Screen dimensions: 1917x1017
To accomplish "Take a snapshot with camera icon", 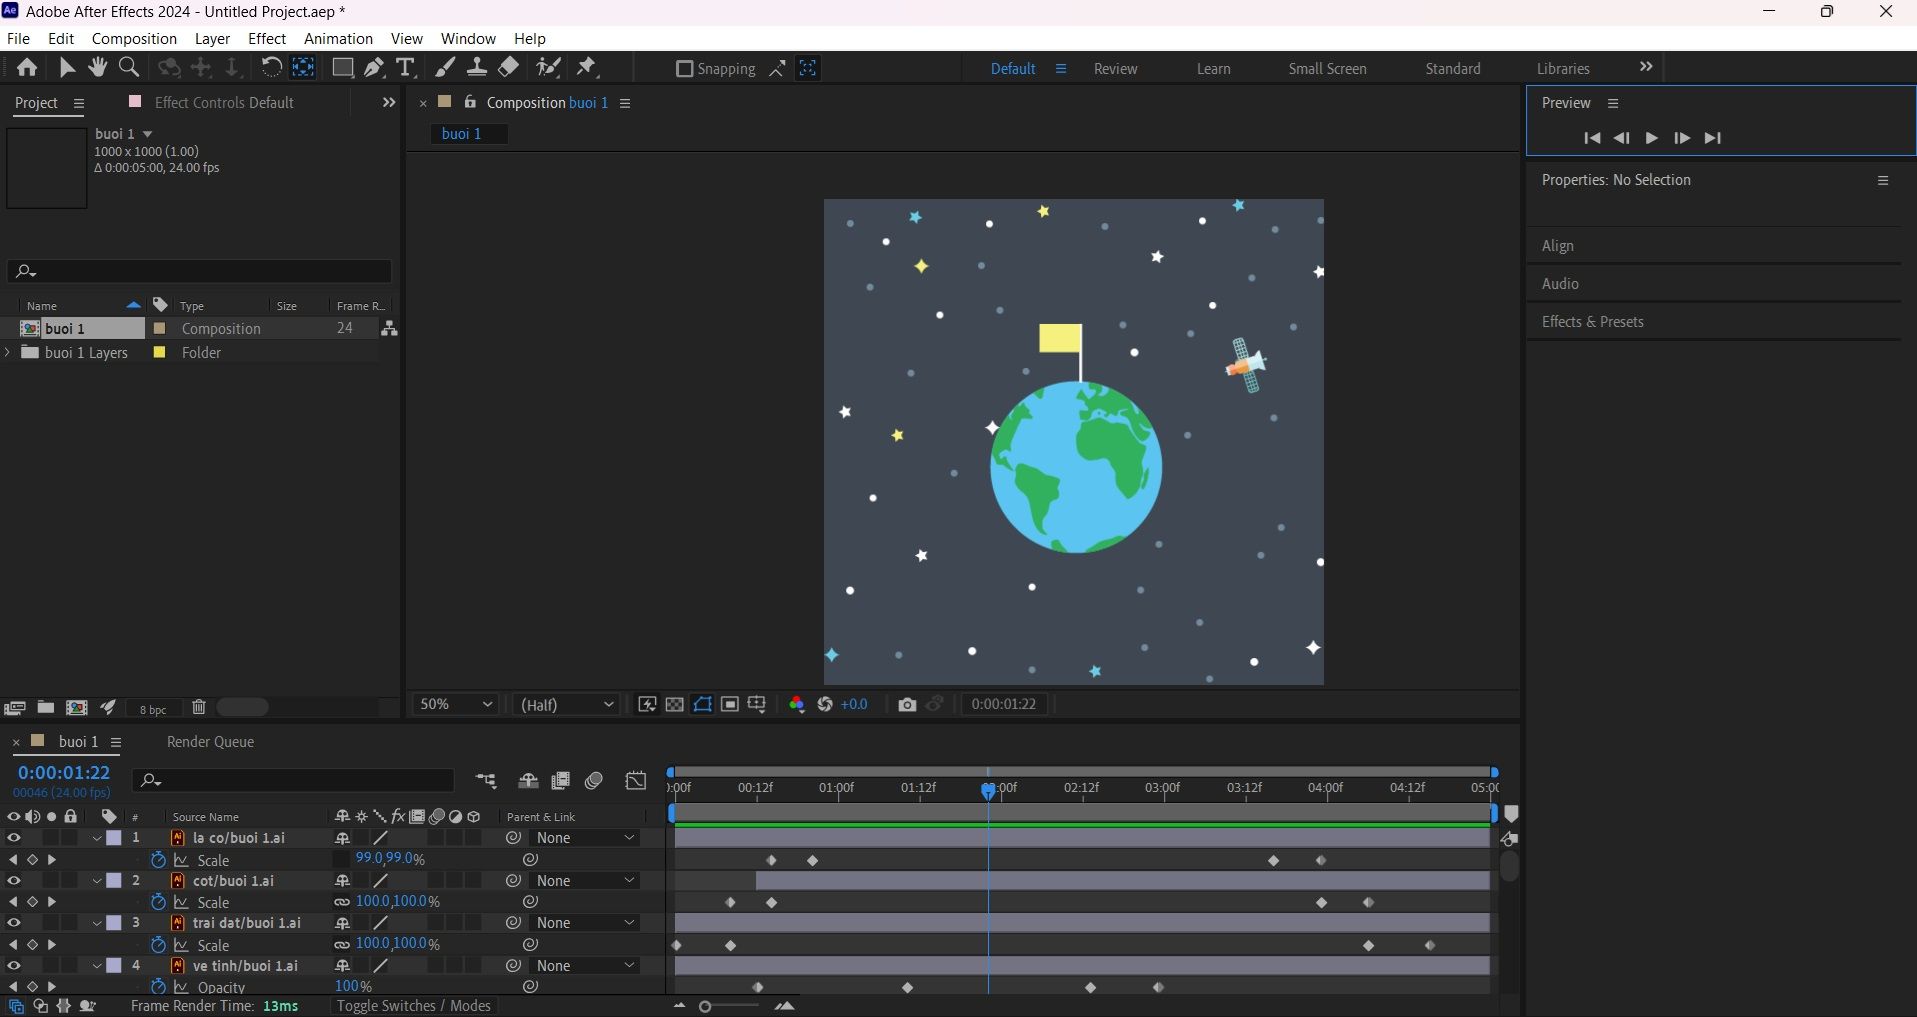I will tap(907, 704).
